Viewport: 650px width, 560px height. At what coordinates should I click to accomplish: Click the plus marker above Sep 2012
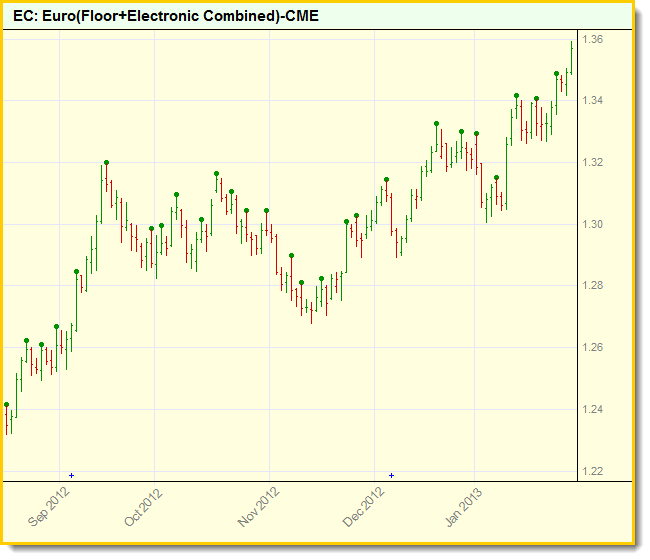(71, 475)
